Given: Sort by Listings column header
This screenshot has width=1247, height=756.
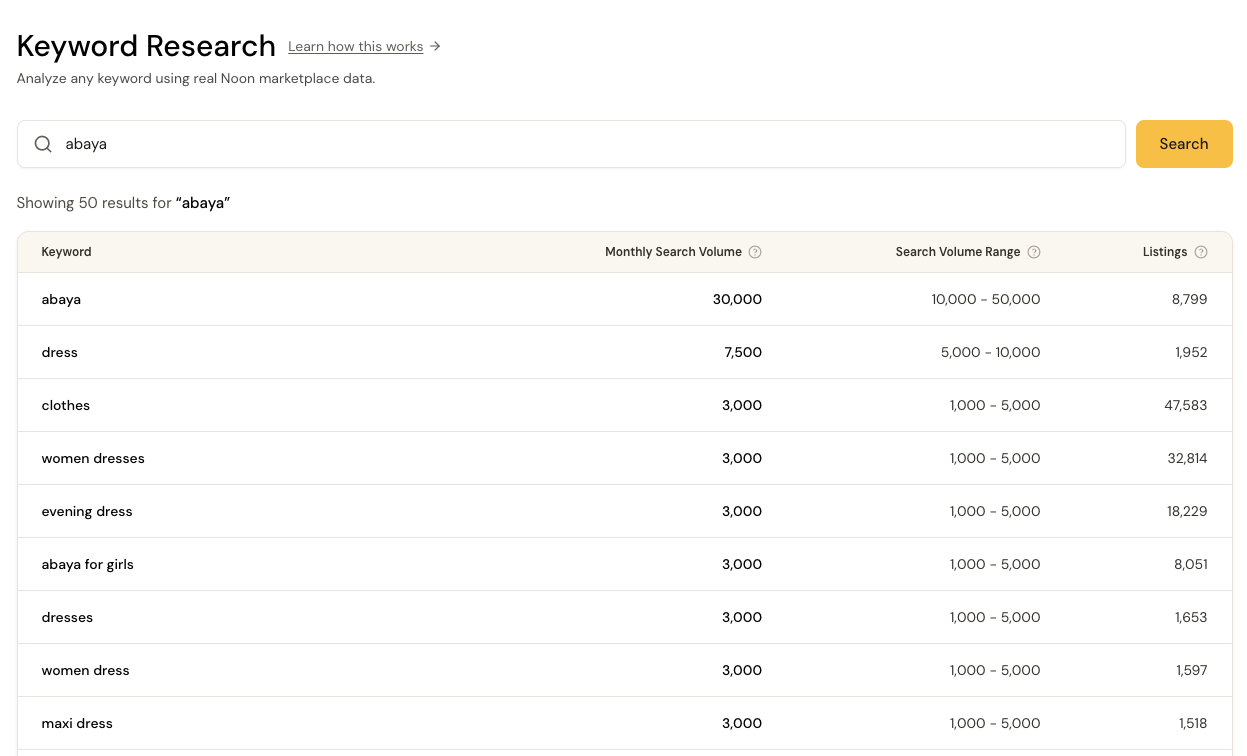Looking at the screenshot, I should [1165, 252].
